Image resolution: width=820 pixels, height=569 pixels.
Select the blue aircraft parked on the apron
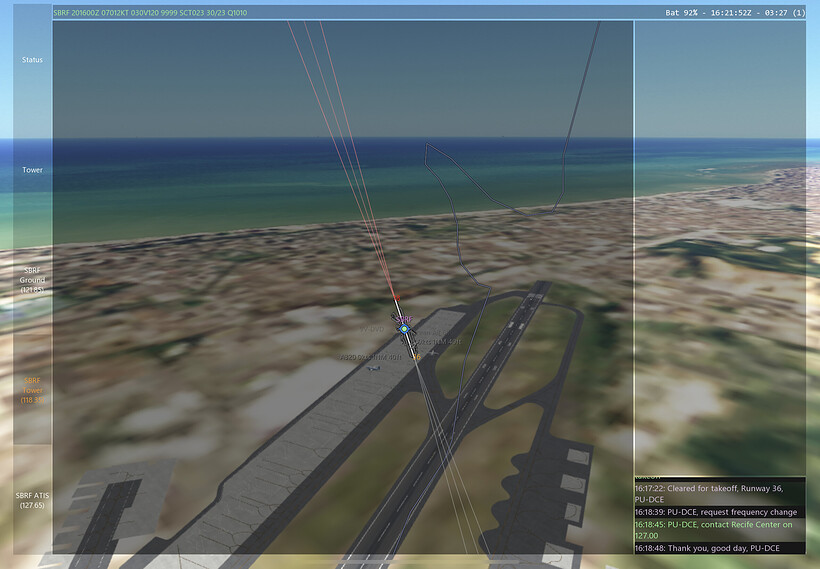pos(372,368)
